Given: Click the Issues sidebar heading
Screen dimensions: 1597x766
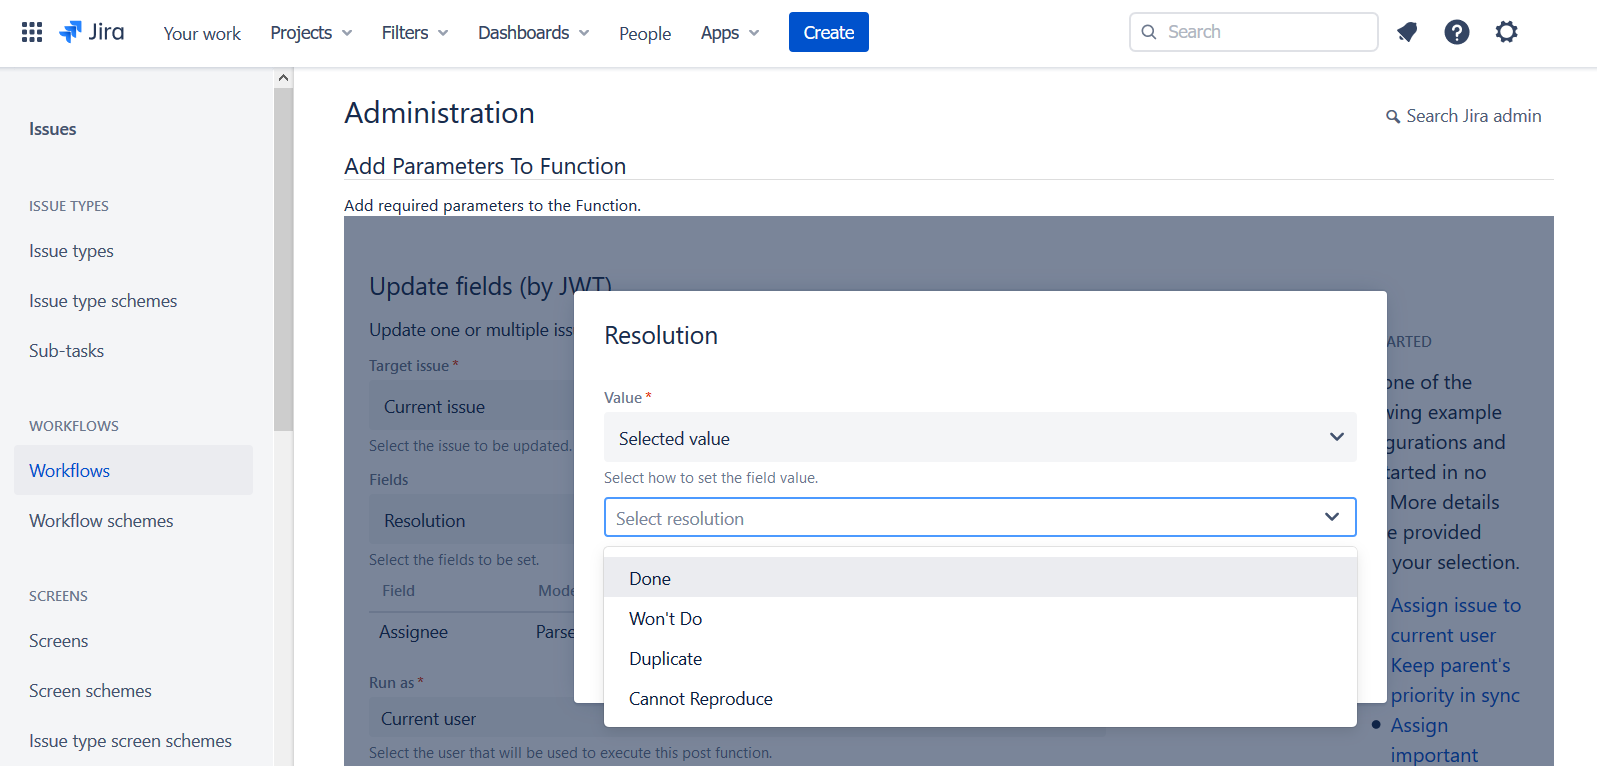Looking at the screenshot, I should pos(52,129).
